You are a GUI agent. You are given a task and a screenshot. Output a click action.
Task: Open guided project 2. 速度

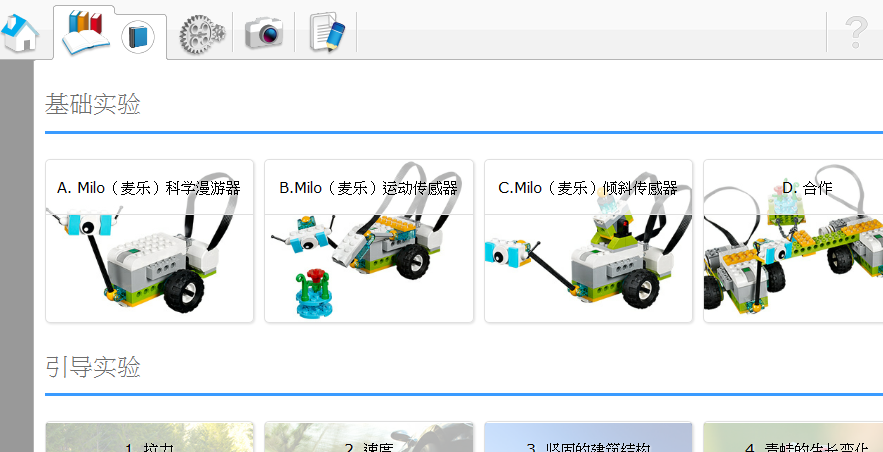point(369,437)
